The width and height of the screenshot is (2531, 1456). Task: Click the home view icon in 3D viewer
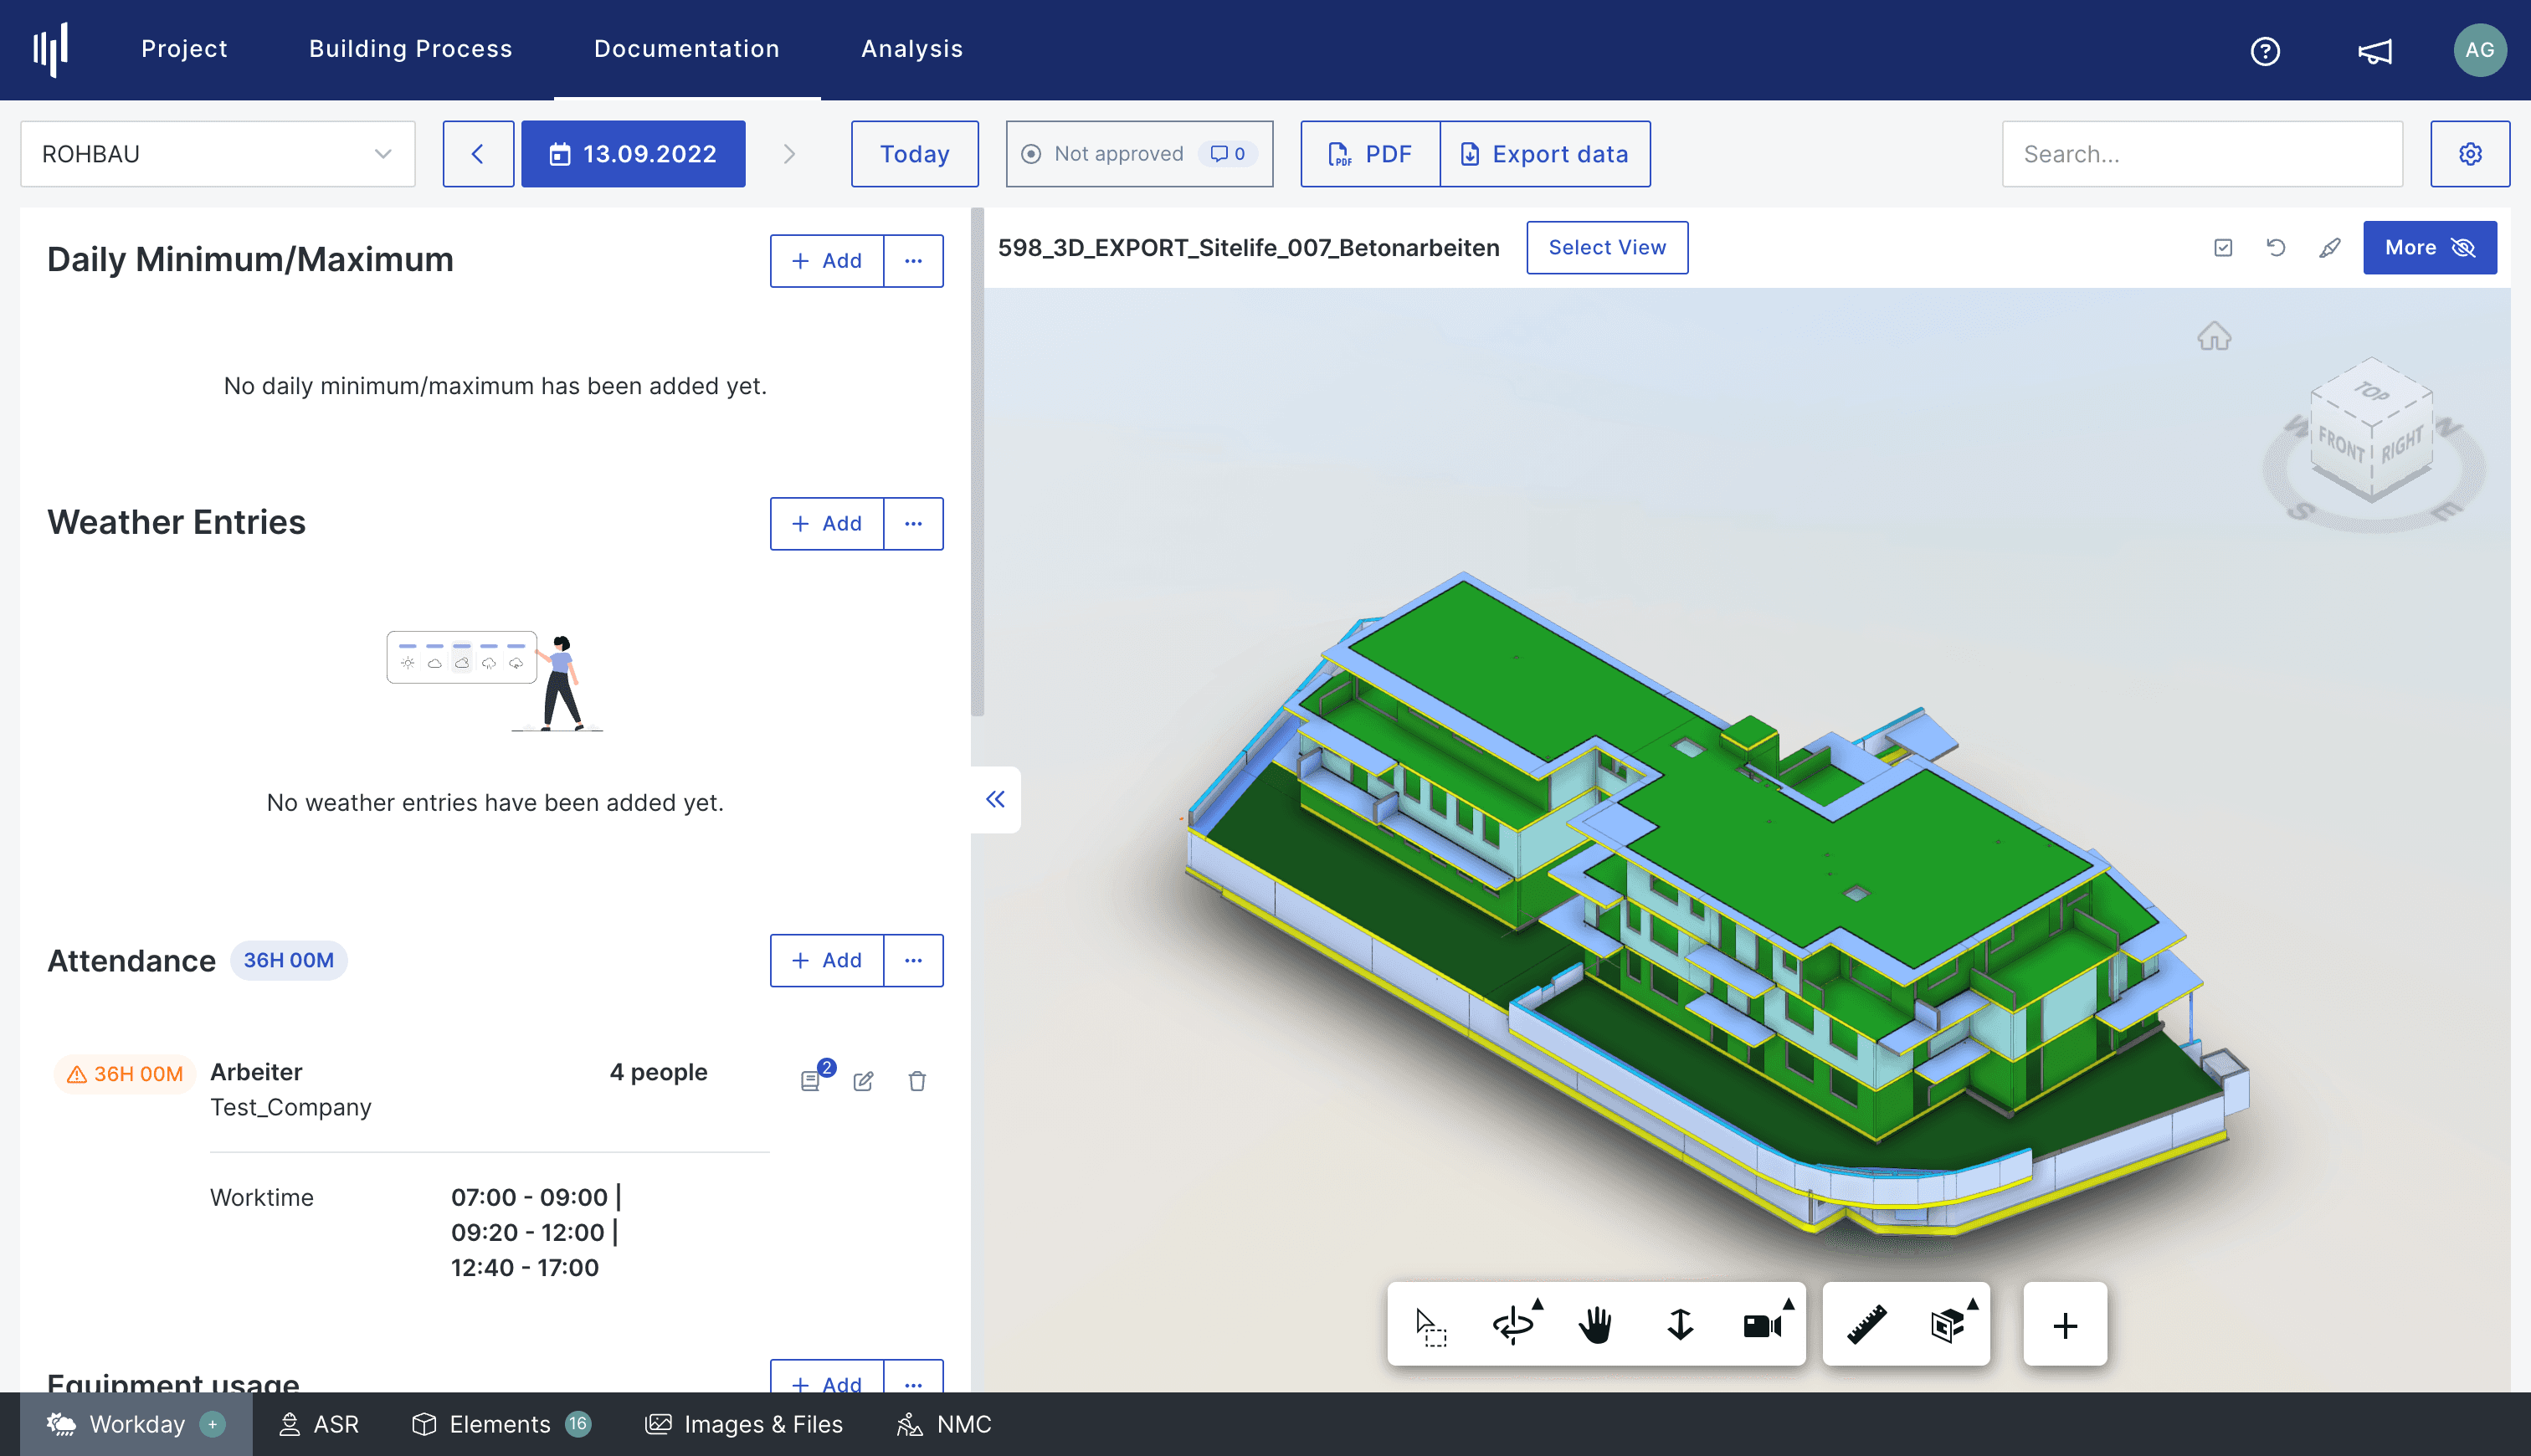[2214, 336]
